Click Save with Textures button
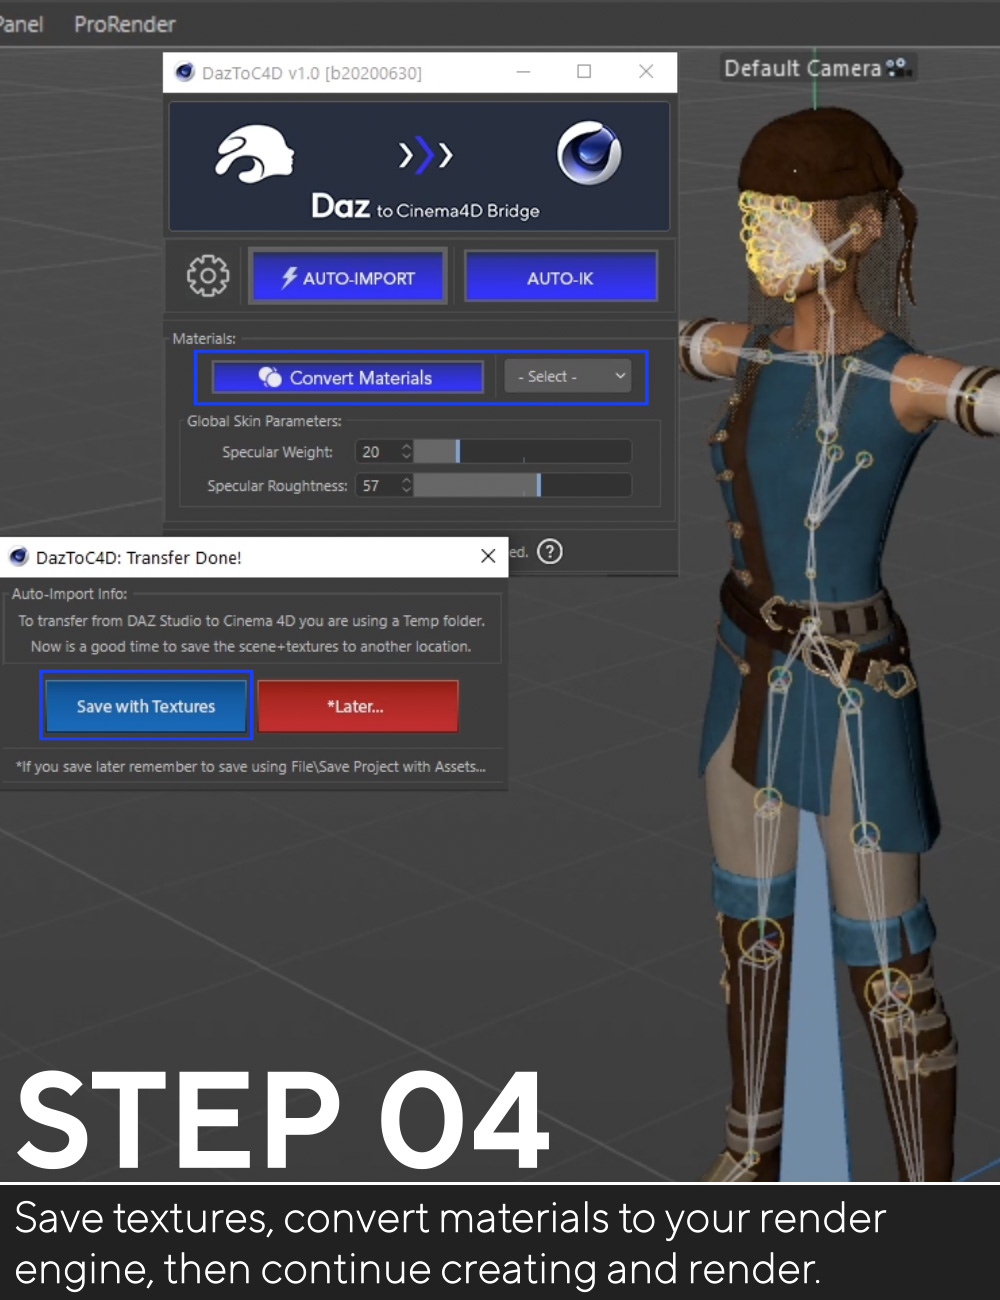 point(146,706)
